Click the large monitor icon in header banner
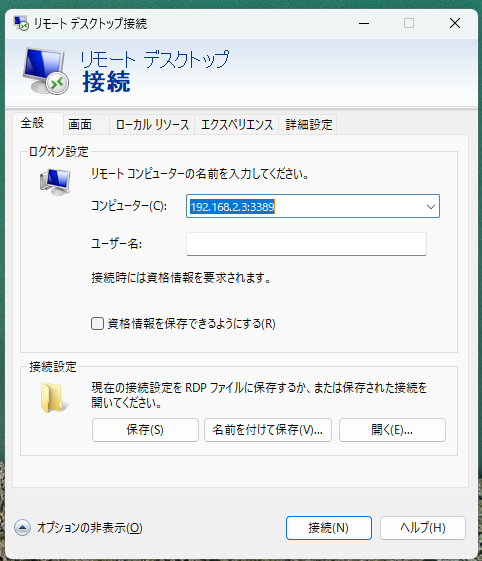 pyautogui.click(x=45, y=71)
